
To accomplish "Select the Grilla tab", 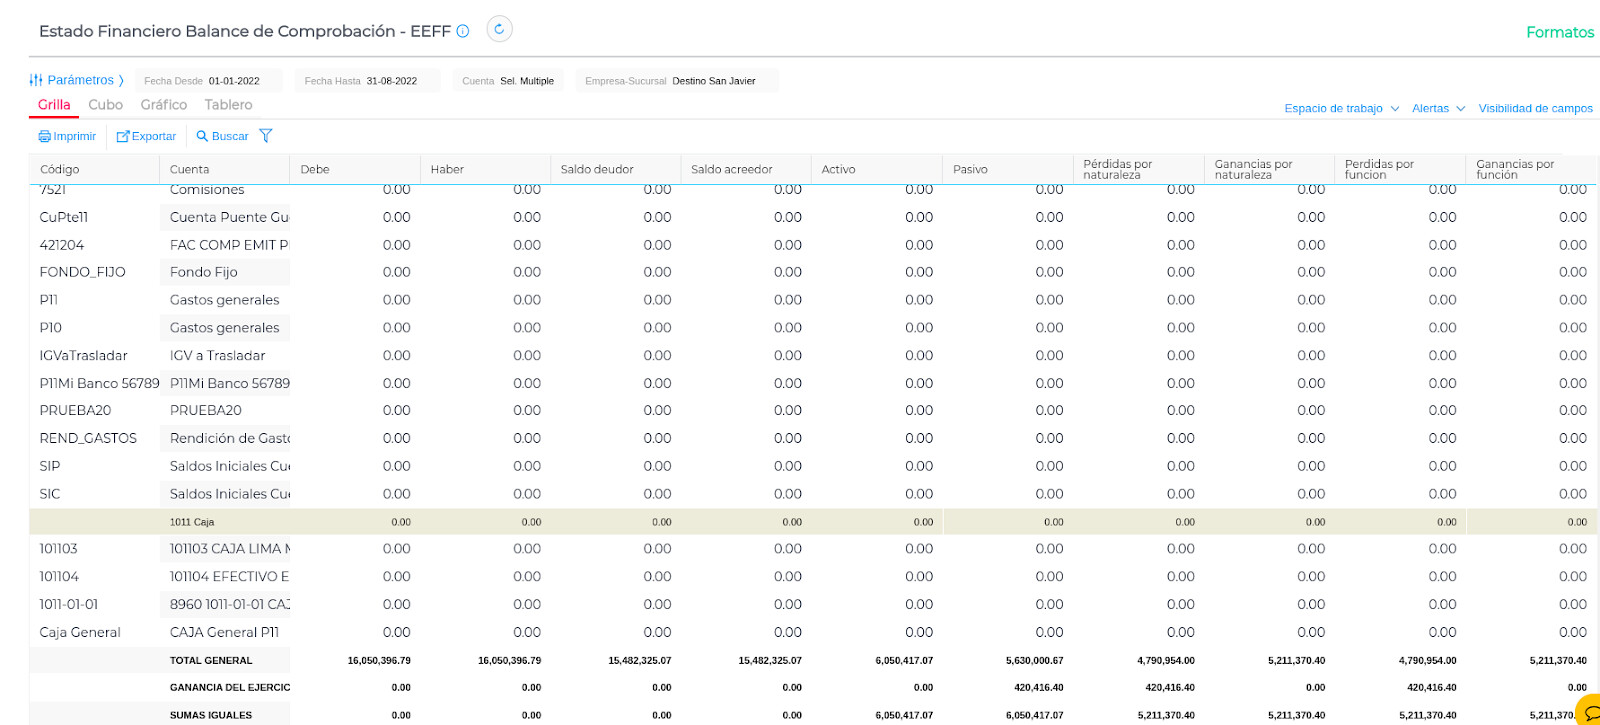I will [54, 105].
